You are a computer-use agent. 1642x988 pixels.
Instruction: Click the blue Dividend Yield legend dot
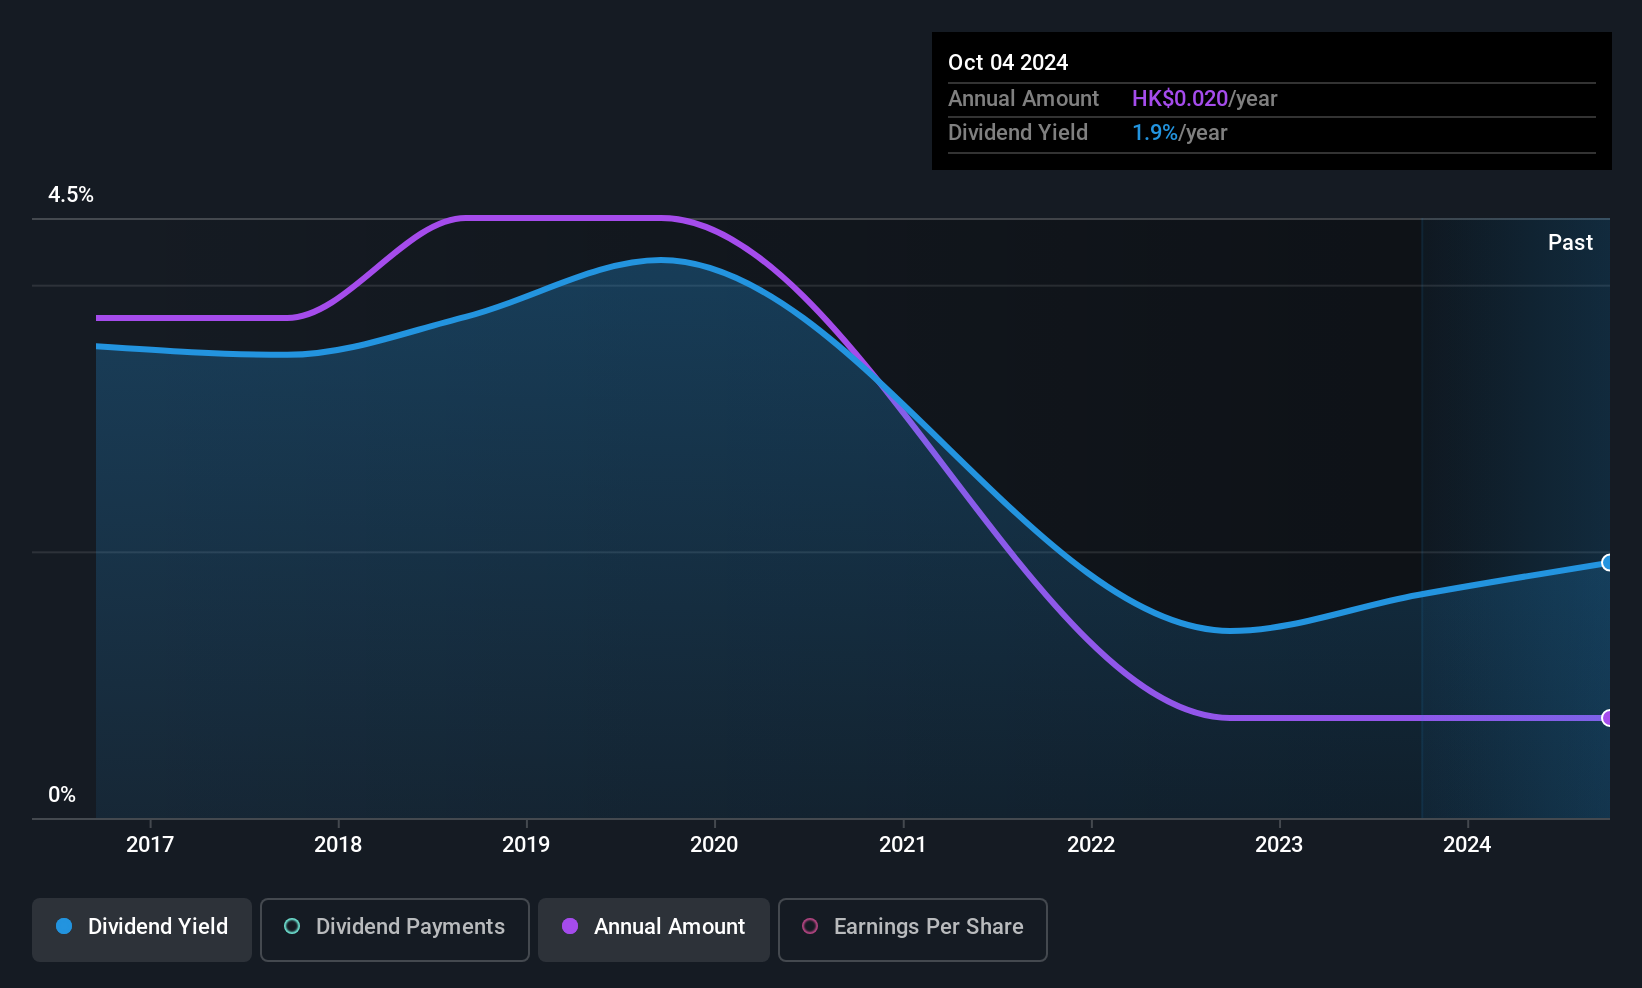click(64, 926)
